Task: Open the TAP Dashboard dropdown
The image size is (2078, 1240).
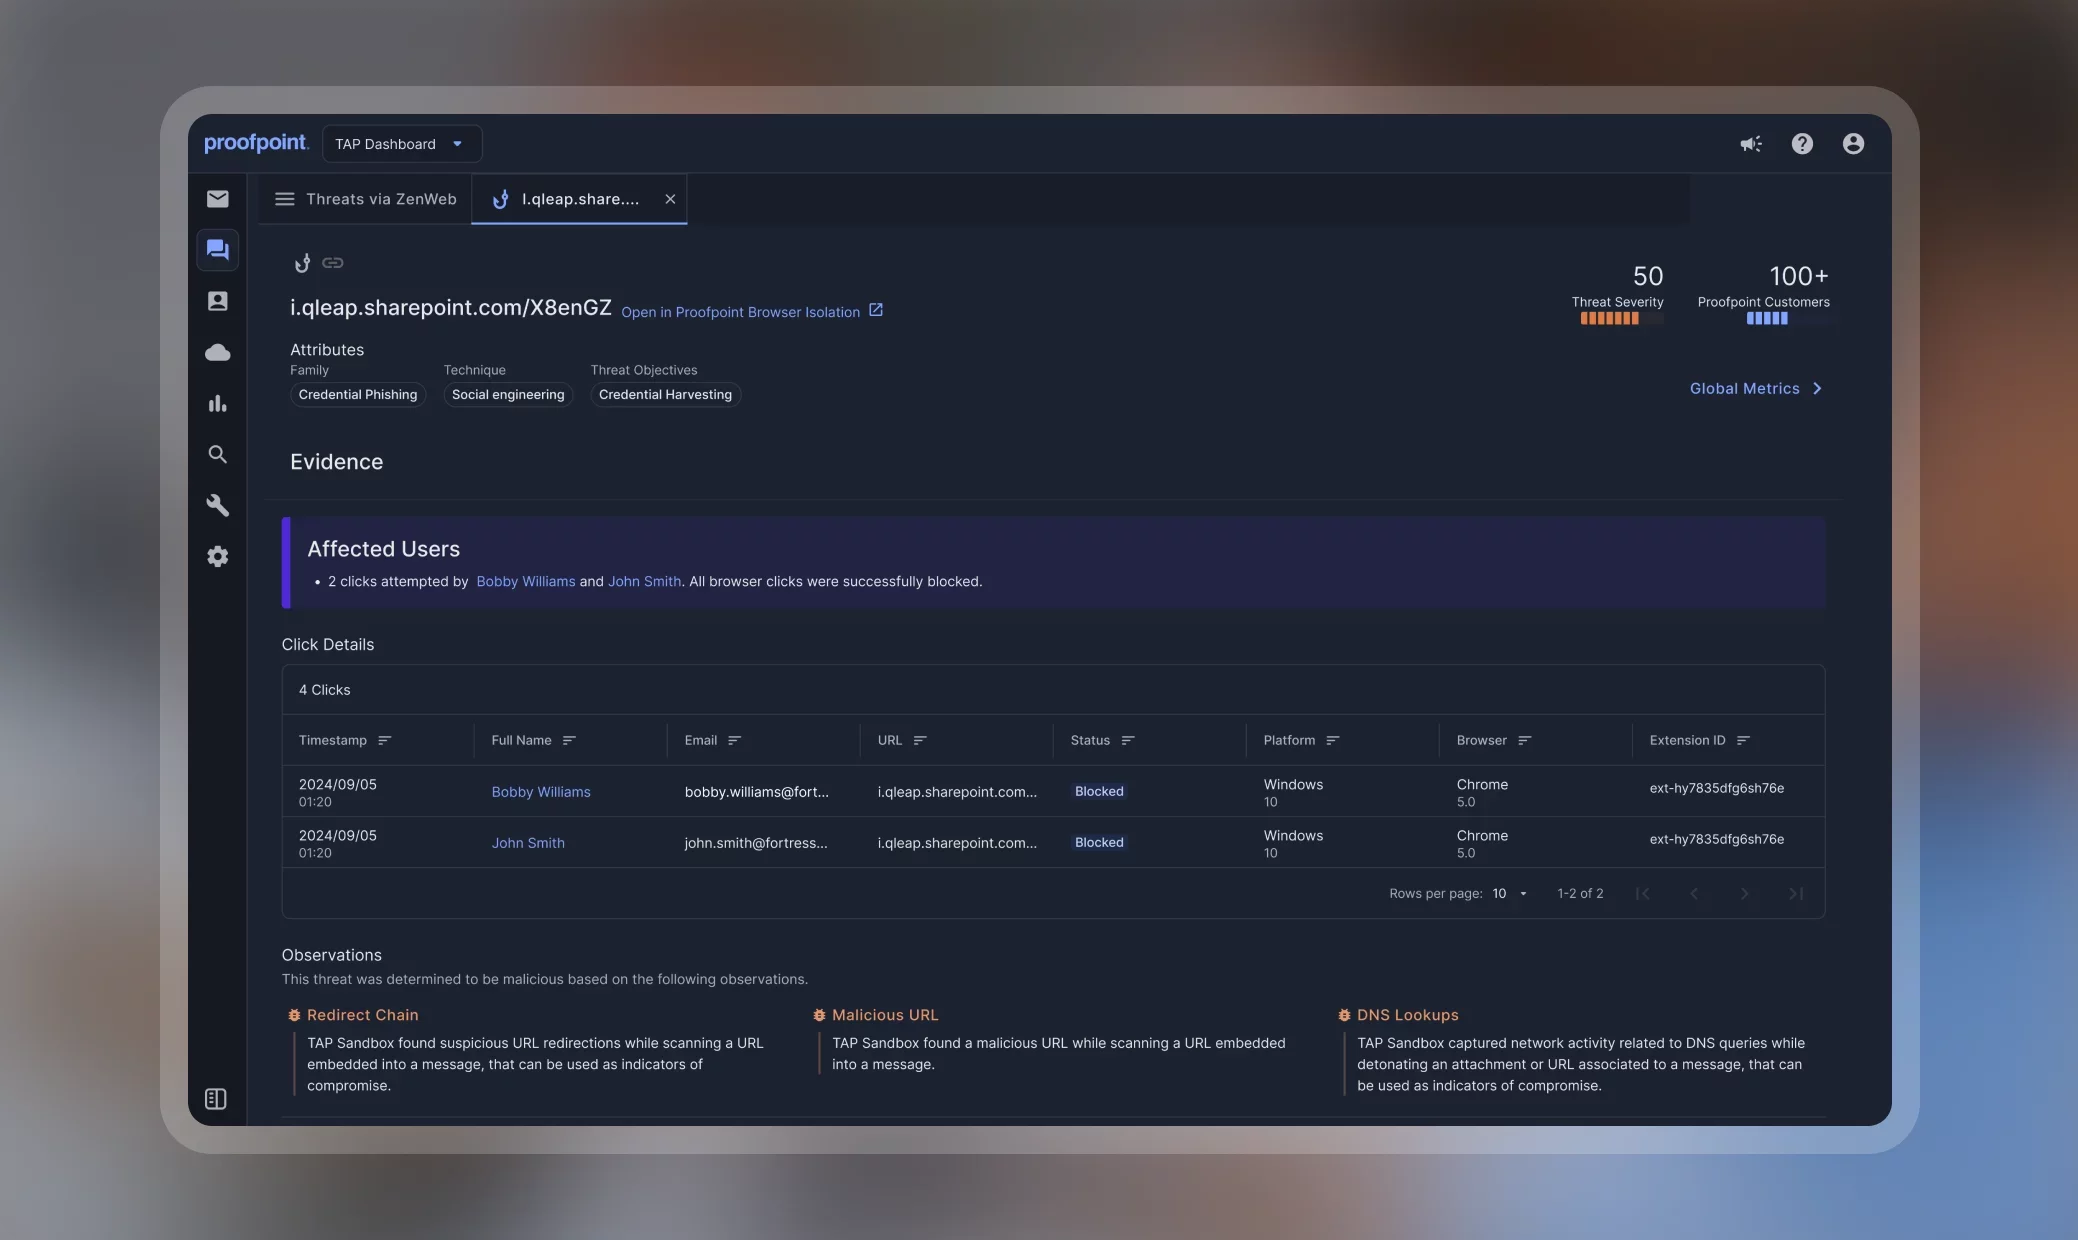Action: point(402,144)
